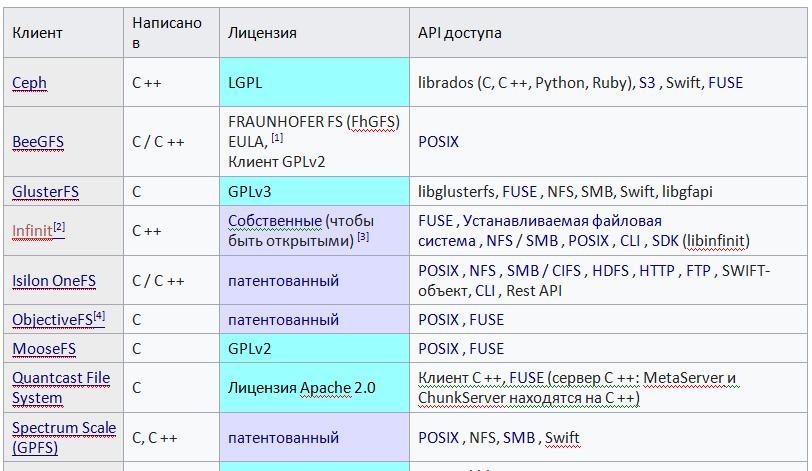812x471 pixels.
Task: Click the патентованный link in Spectrum Scale row
Action: (x=283, y=438)
